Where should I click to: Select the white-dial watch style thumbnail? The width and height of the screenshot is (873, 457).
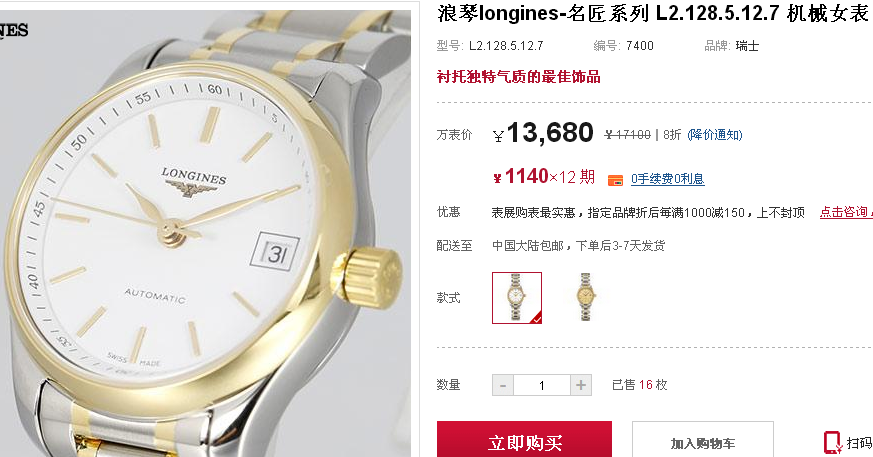517,298
